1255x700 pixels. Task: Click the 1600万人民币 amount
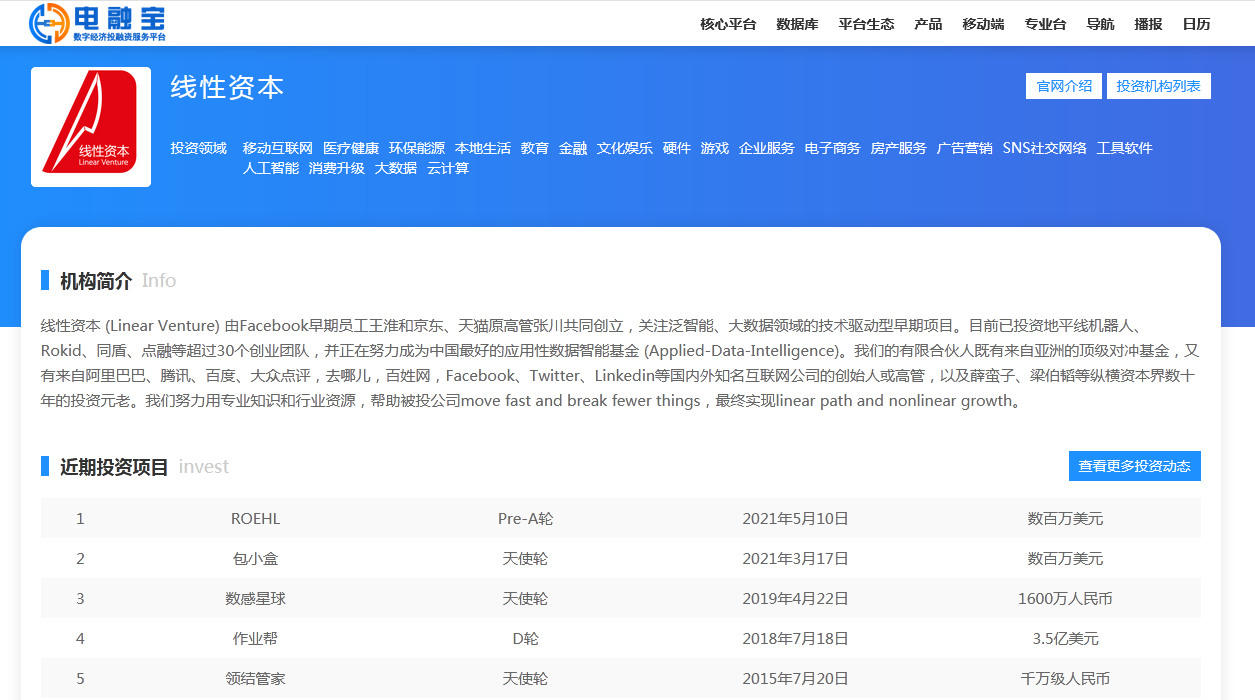pyautogui.click(x=1065, y=599)
